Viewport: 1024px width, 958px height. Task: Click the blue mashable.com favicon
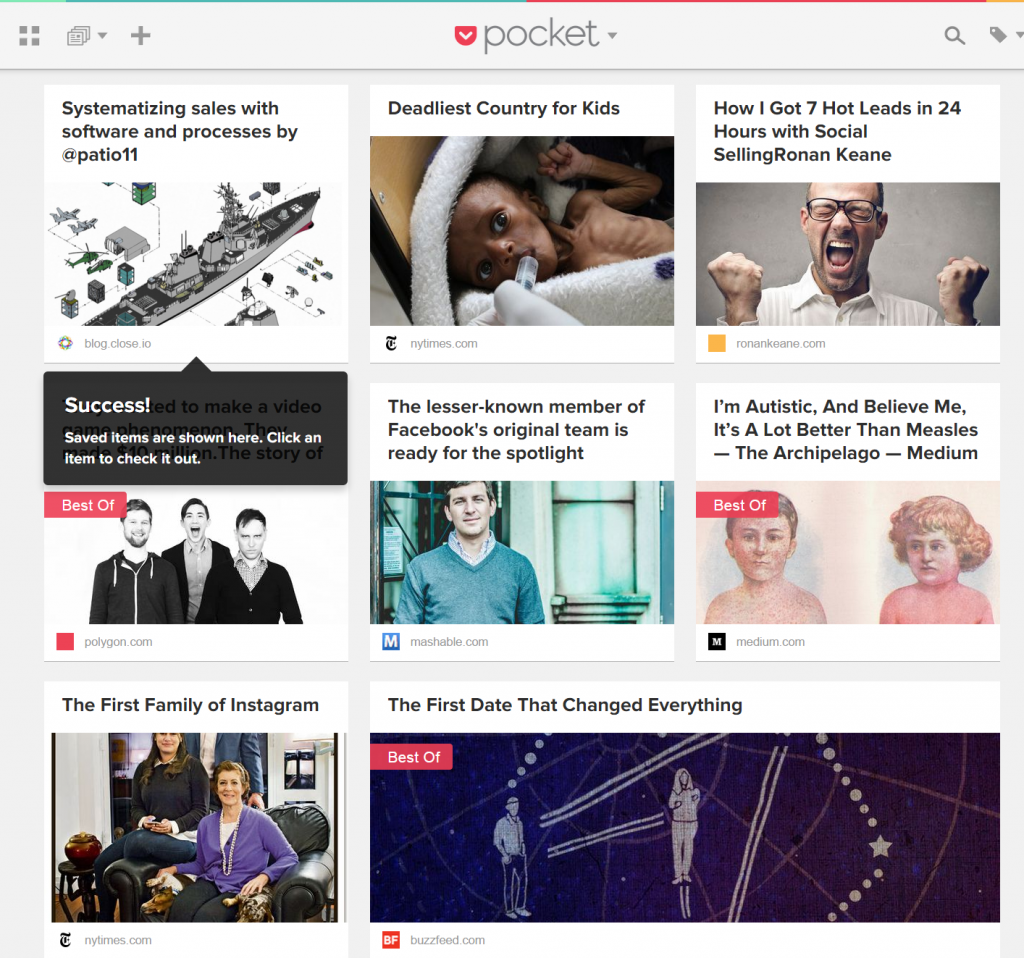pyautogui.click(x=391, y=642)
